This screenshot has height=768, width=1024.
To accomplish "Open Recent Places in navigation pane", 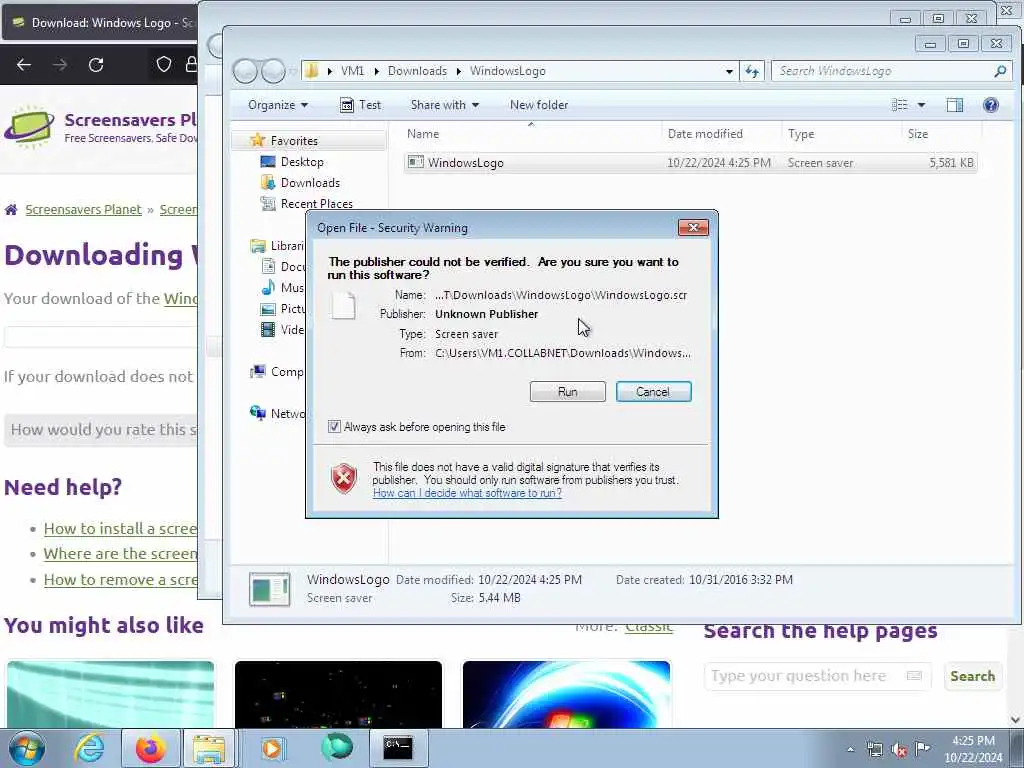I will click(317, 204).
